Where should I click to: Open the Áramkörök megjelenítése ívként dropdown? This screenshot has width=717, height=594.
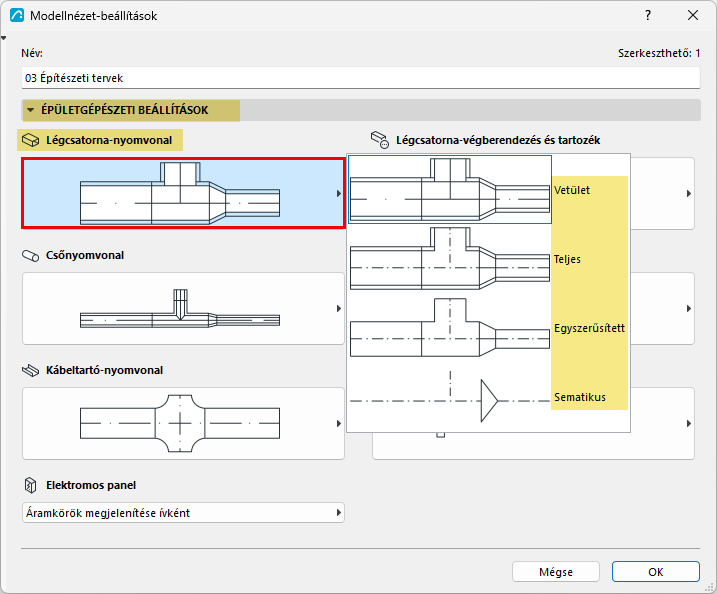(183, 513)
